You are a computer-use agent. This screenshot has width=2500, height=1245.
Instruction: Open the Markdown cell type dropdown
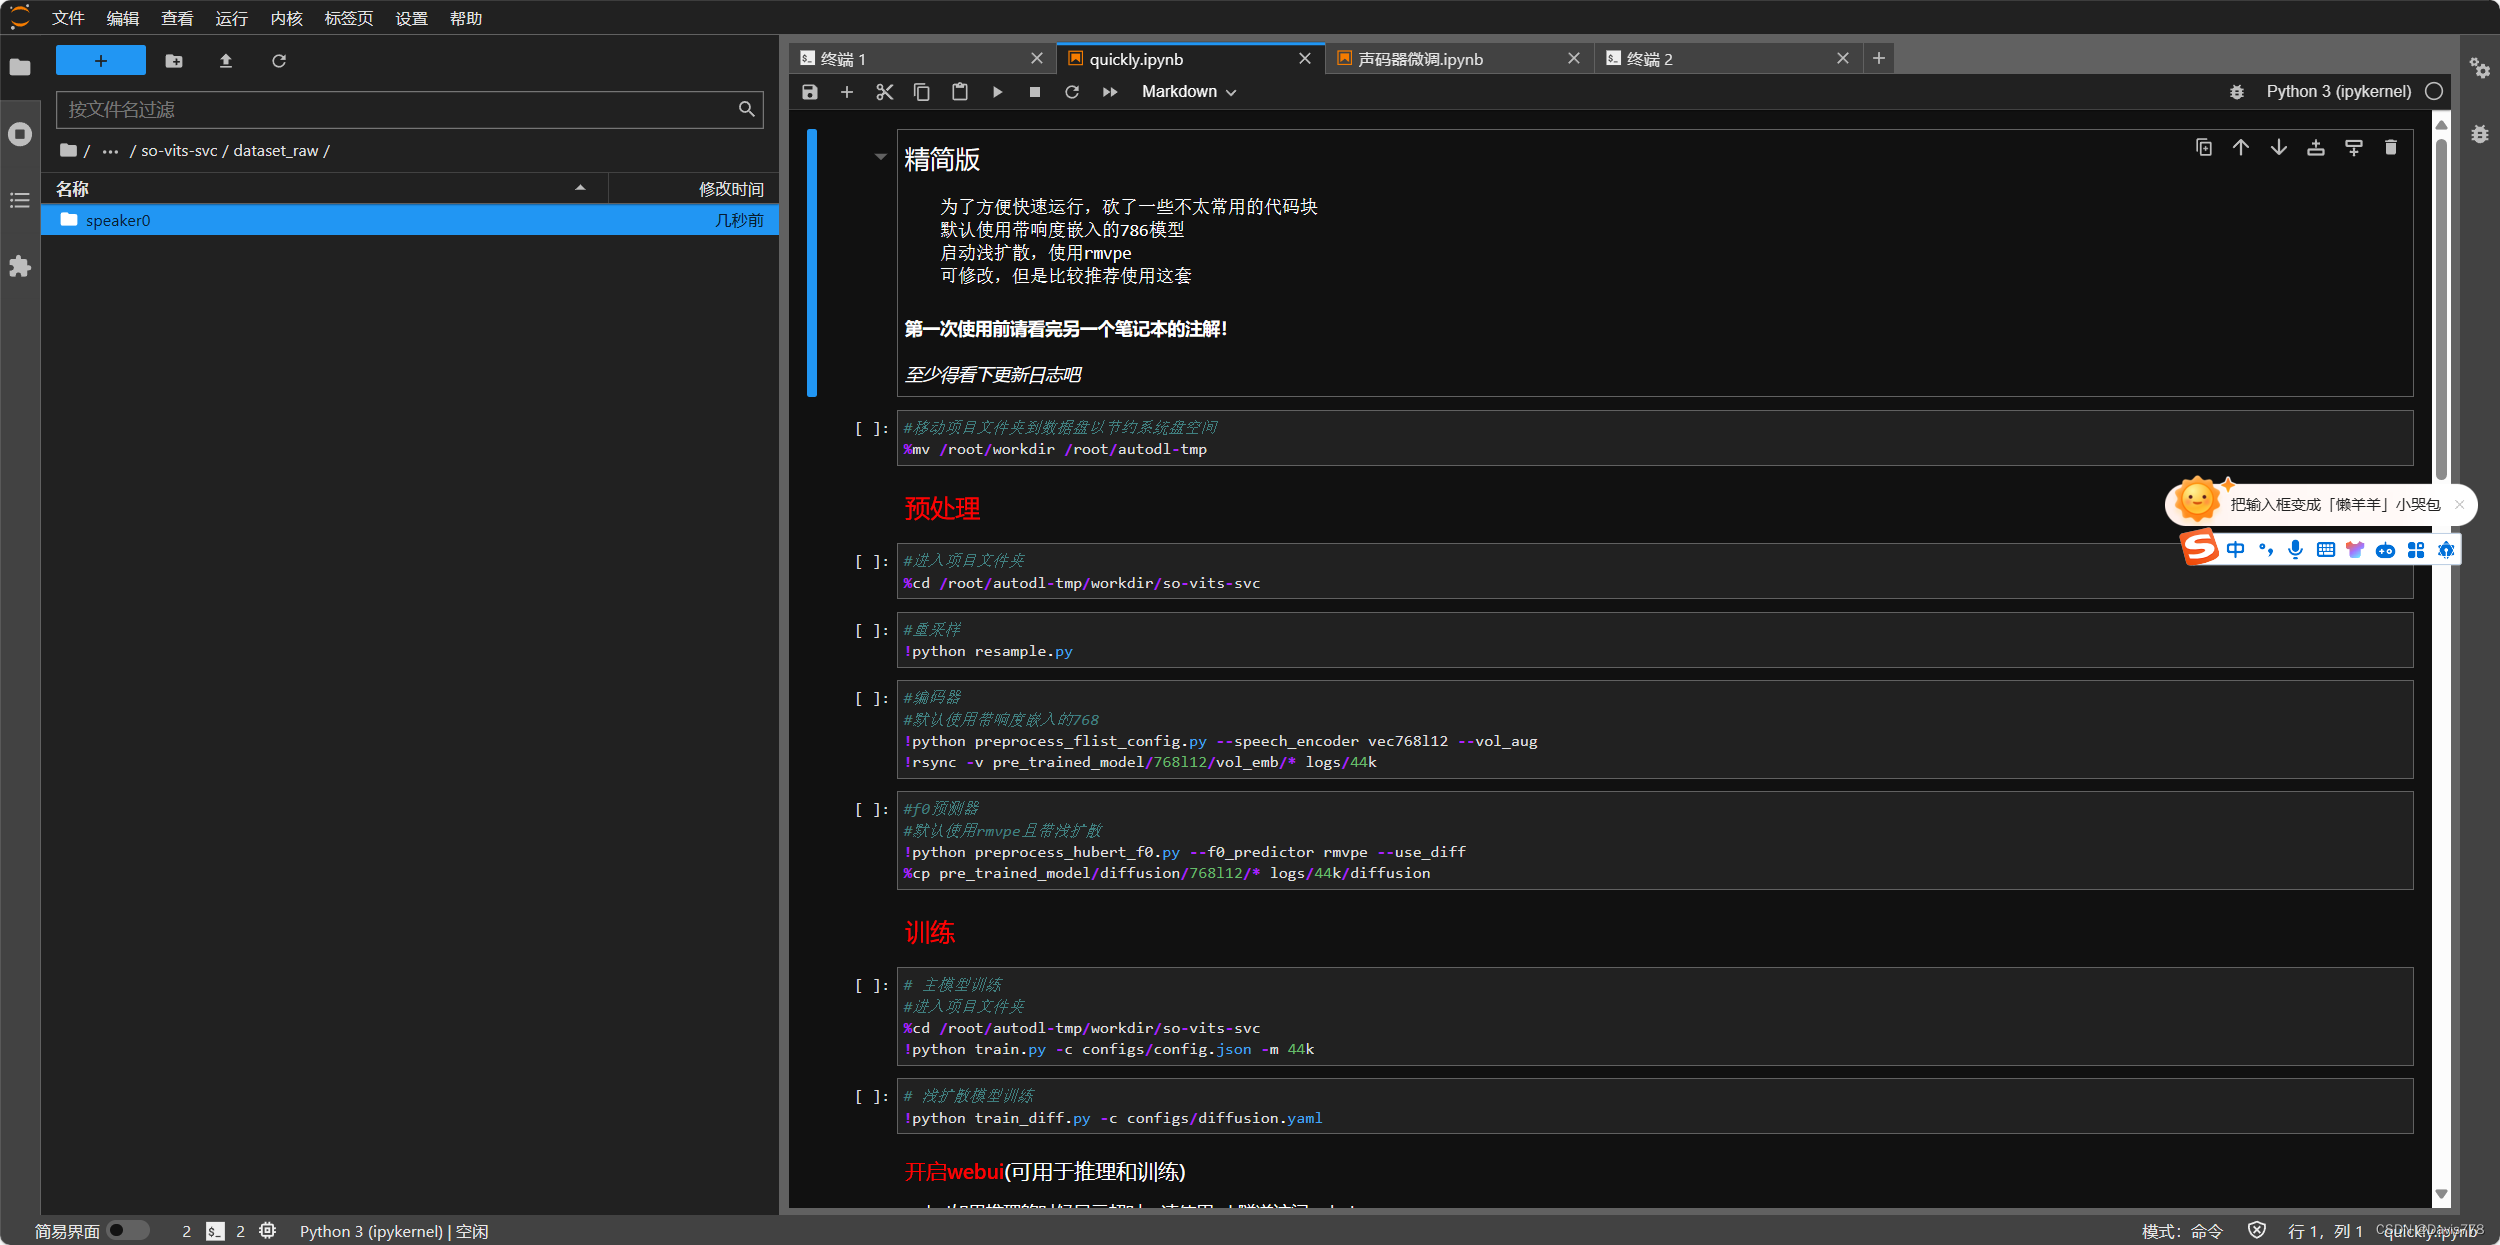tap(1186, 91)
